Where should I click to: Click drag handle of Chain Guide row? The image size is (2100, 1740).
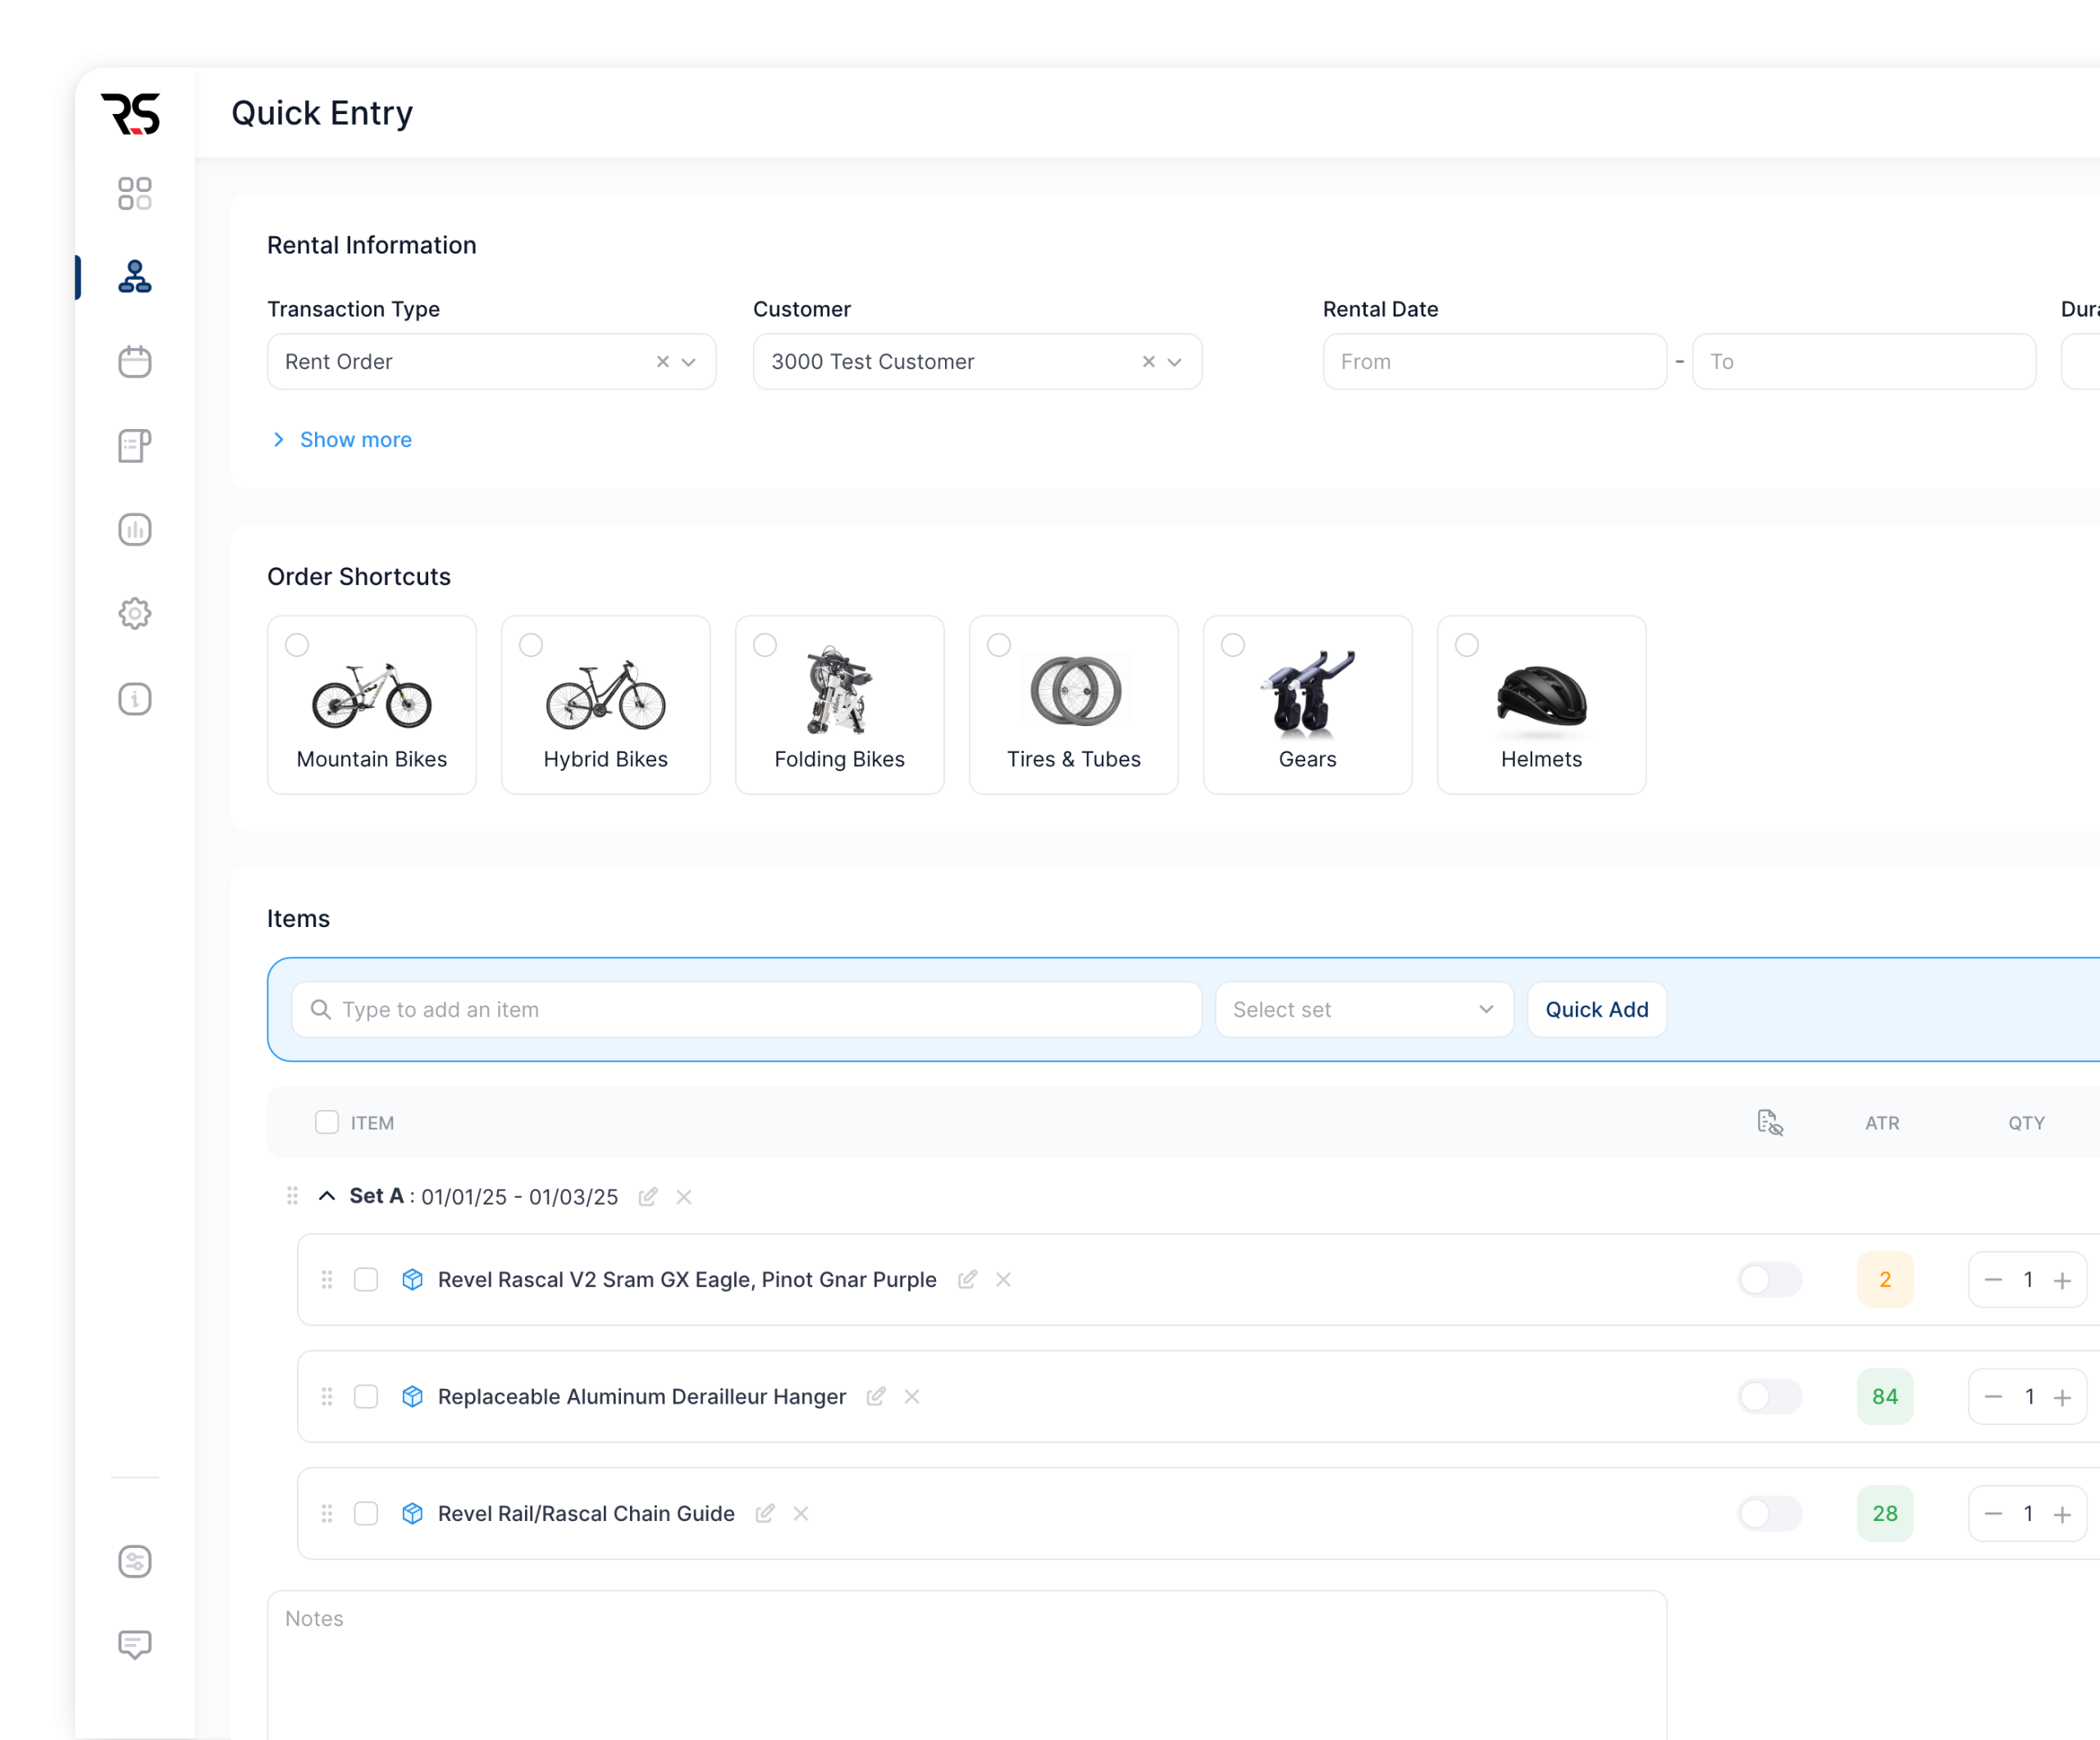coord(326,1513)
